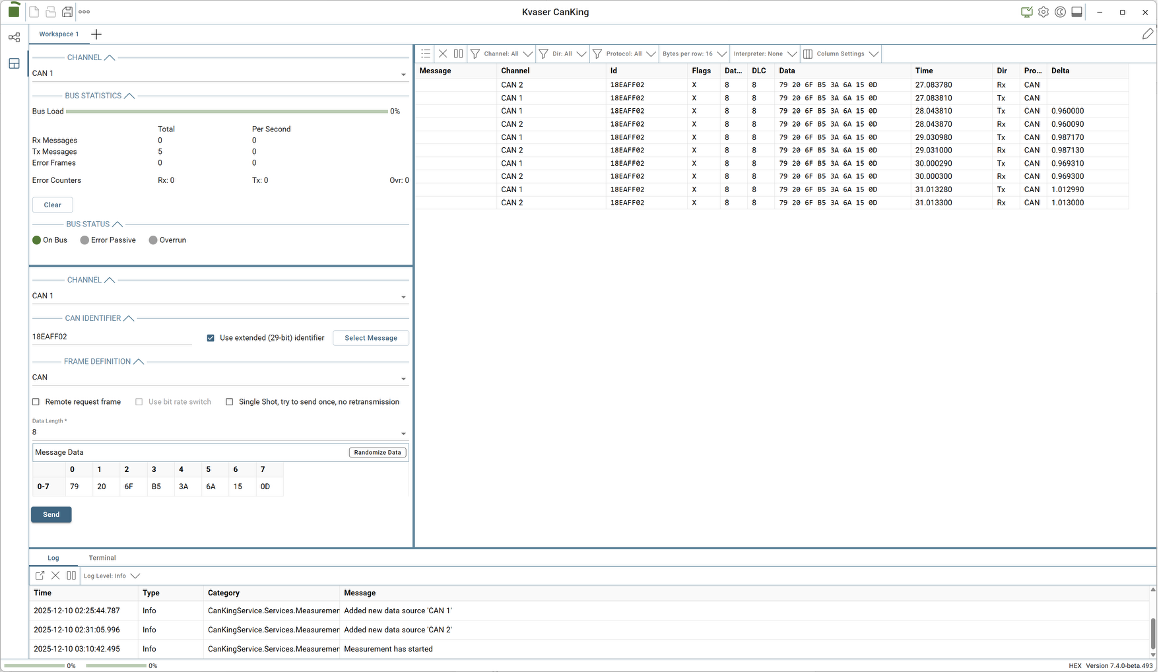Click the Randomize Data button
The width and height of the screenshot is (1160, 672).
point(378,452)
